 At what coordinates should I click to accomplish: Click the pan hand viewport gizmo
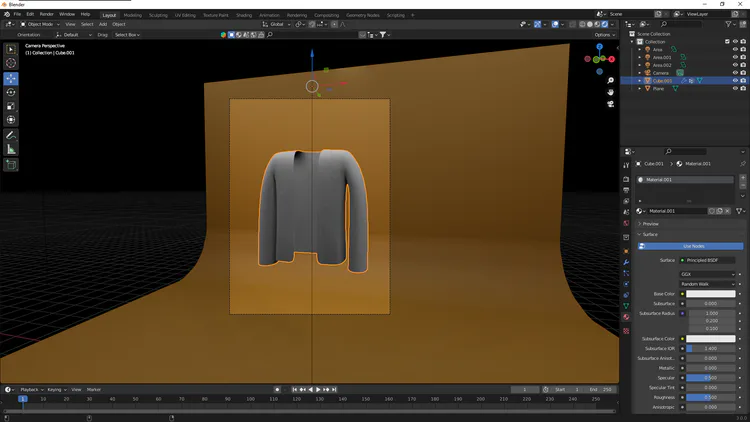tap(610, 92)
